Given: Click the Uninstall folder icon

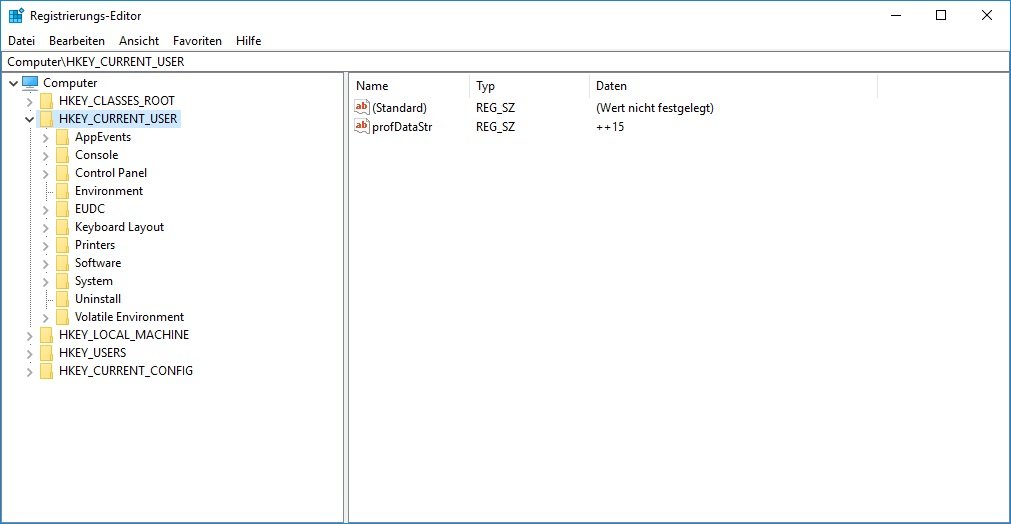Looking at the screenshot, I should coord(62,300).
